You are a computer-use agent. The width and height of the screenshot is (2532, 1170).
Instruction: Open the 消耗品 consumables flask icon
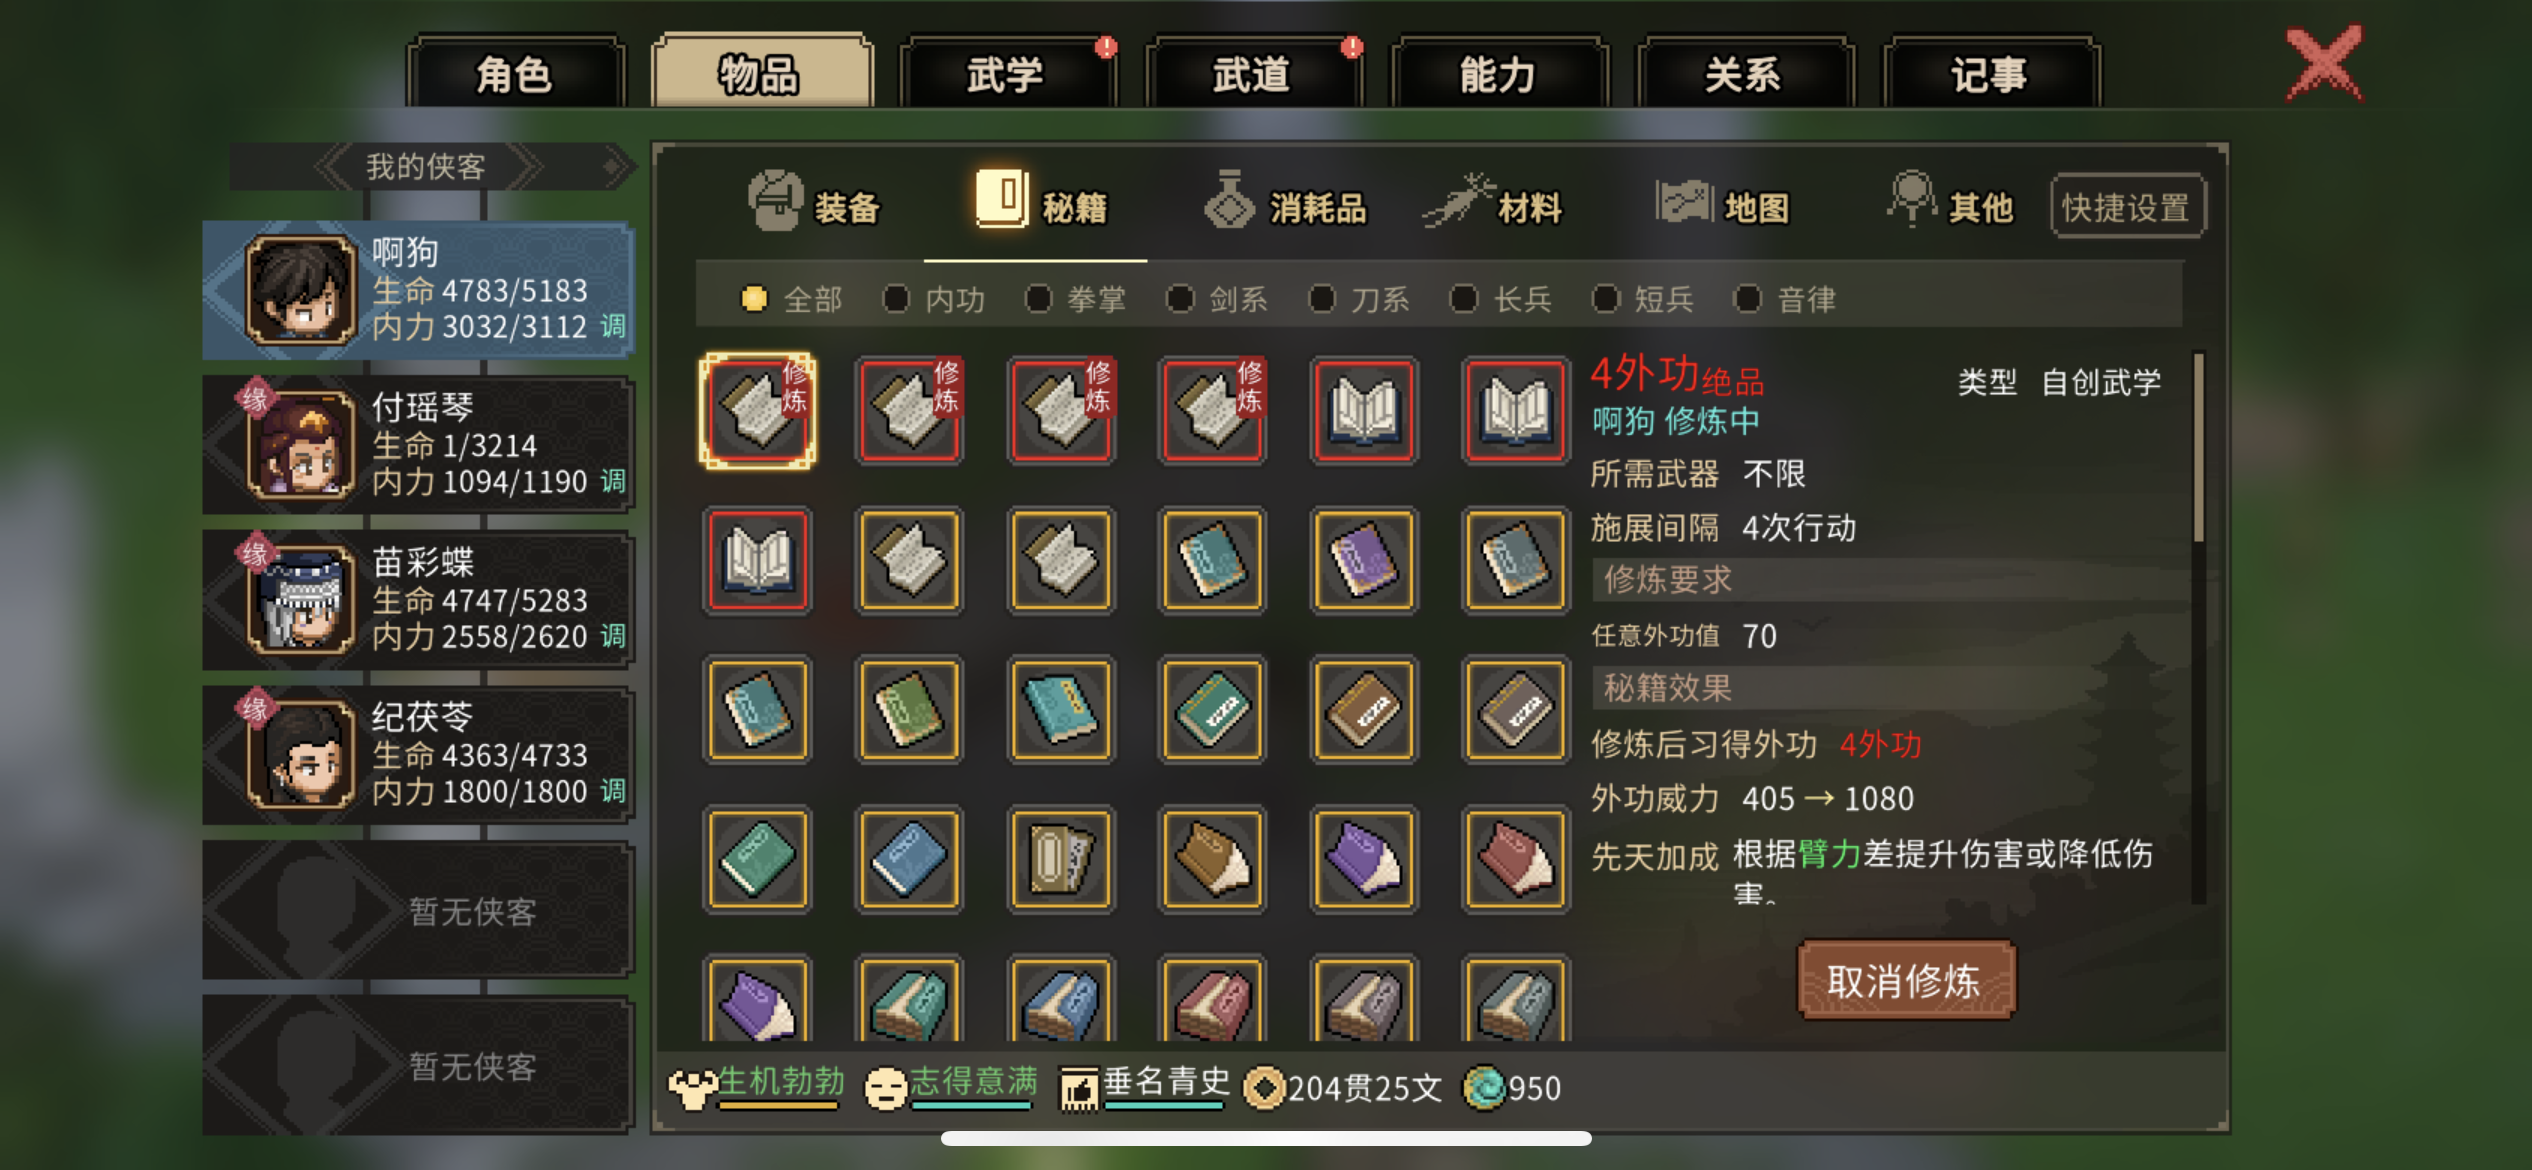[1229, 200]
